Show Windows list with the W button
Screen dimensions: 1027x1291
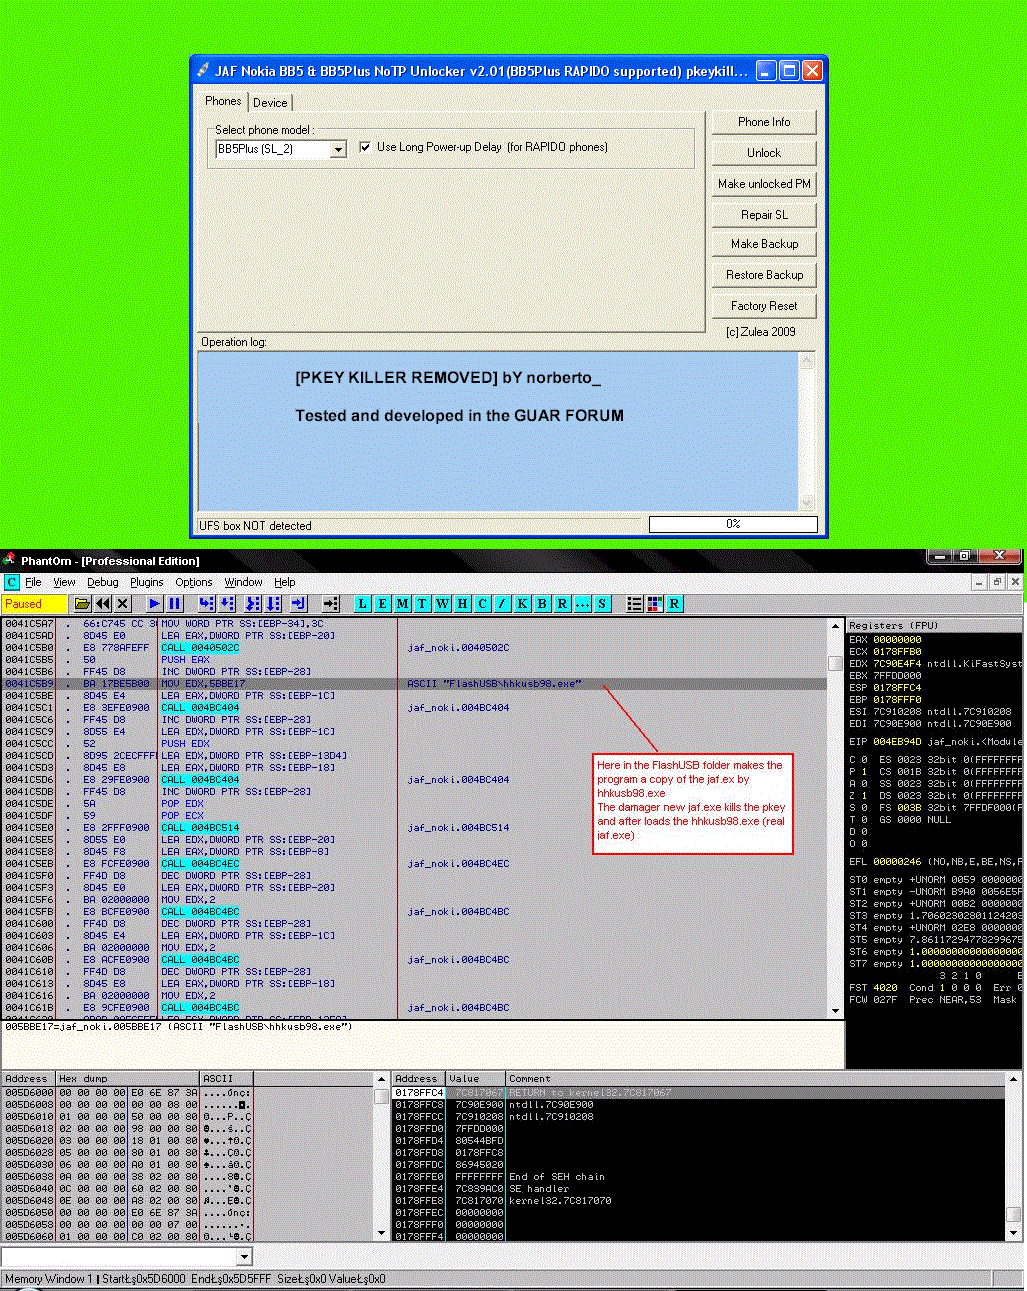click(x=442, y=604)
